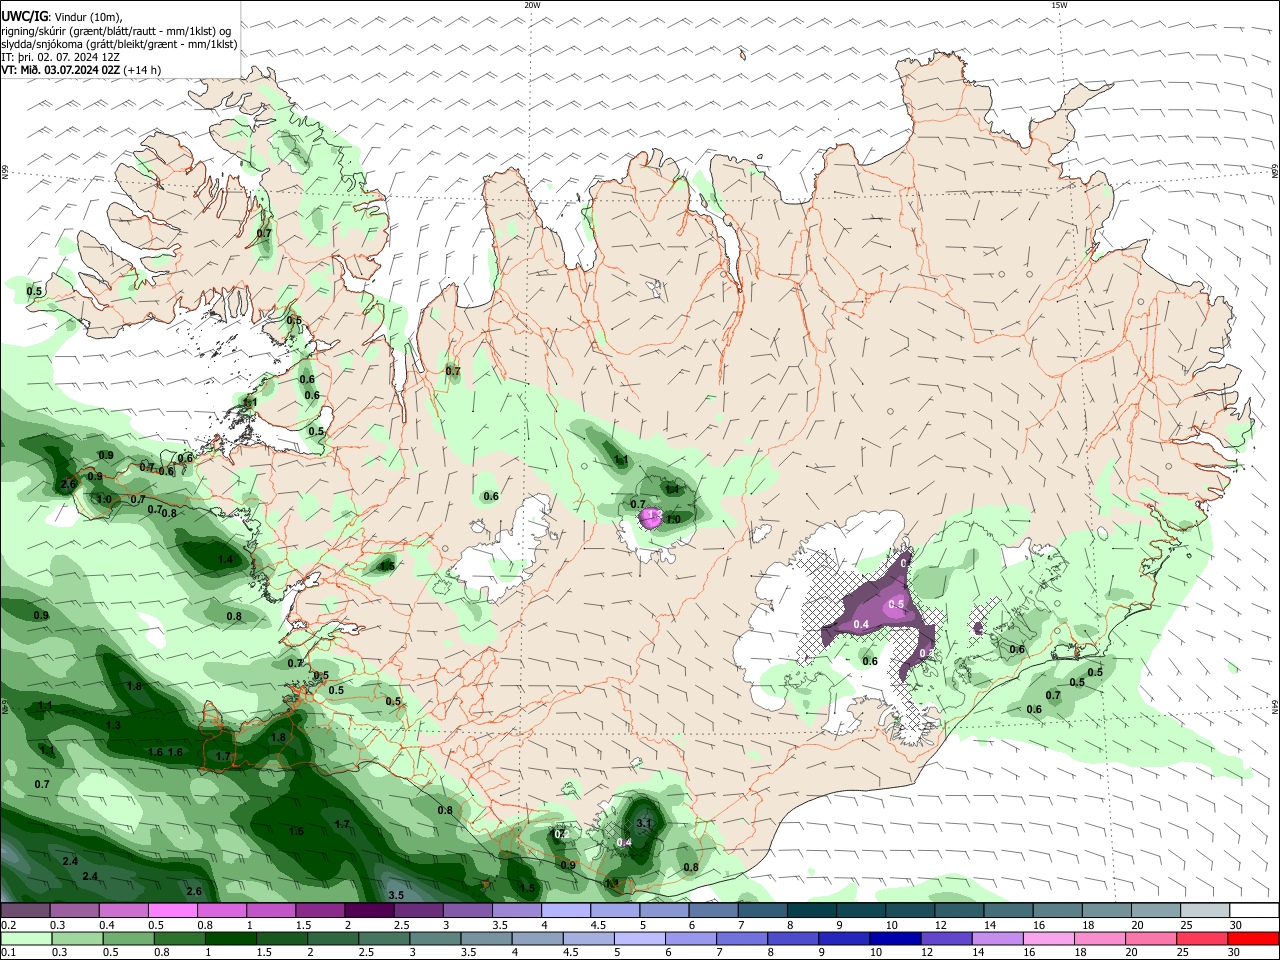Click the white 0.5 value inside the purple snow area
This screenshot has width=1280, height=960.
896,604
